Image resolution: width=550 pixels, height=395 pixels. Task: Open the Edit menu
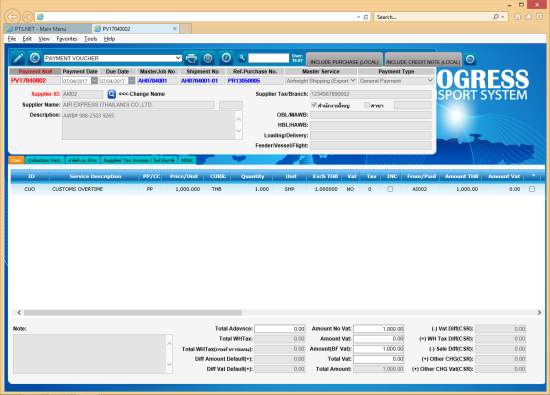27,39
